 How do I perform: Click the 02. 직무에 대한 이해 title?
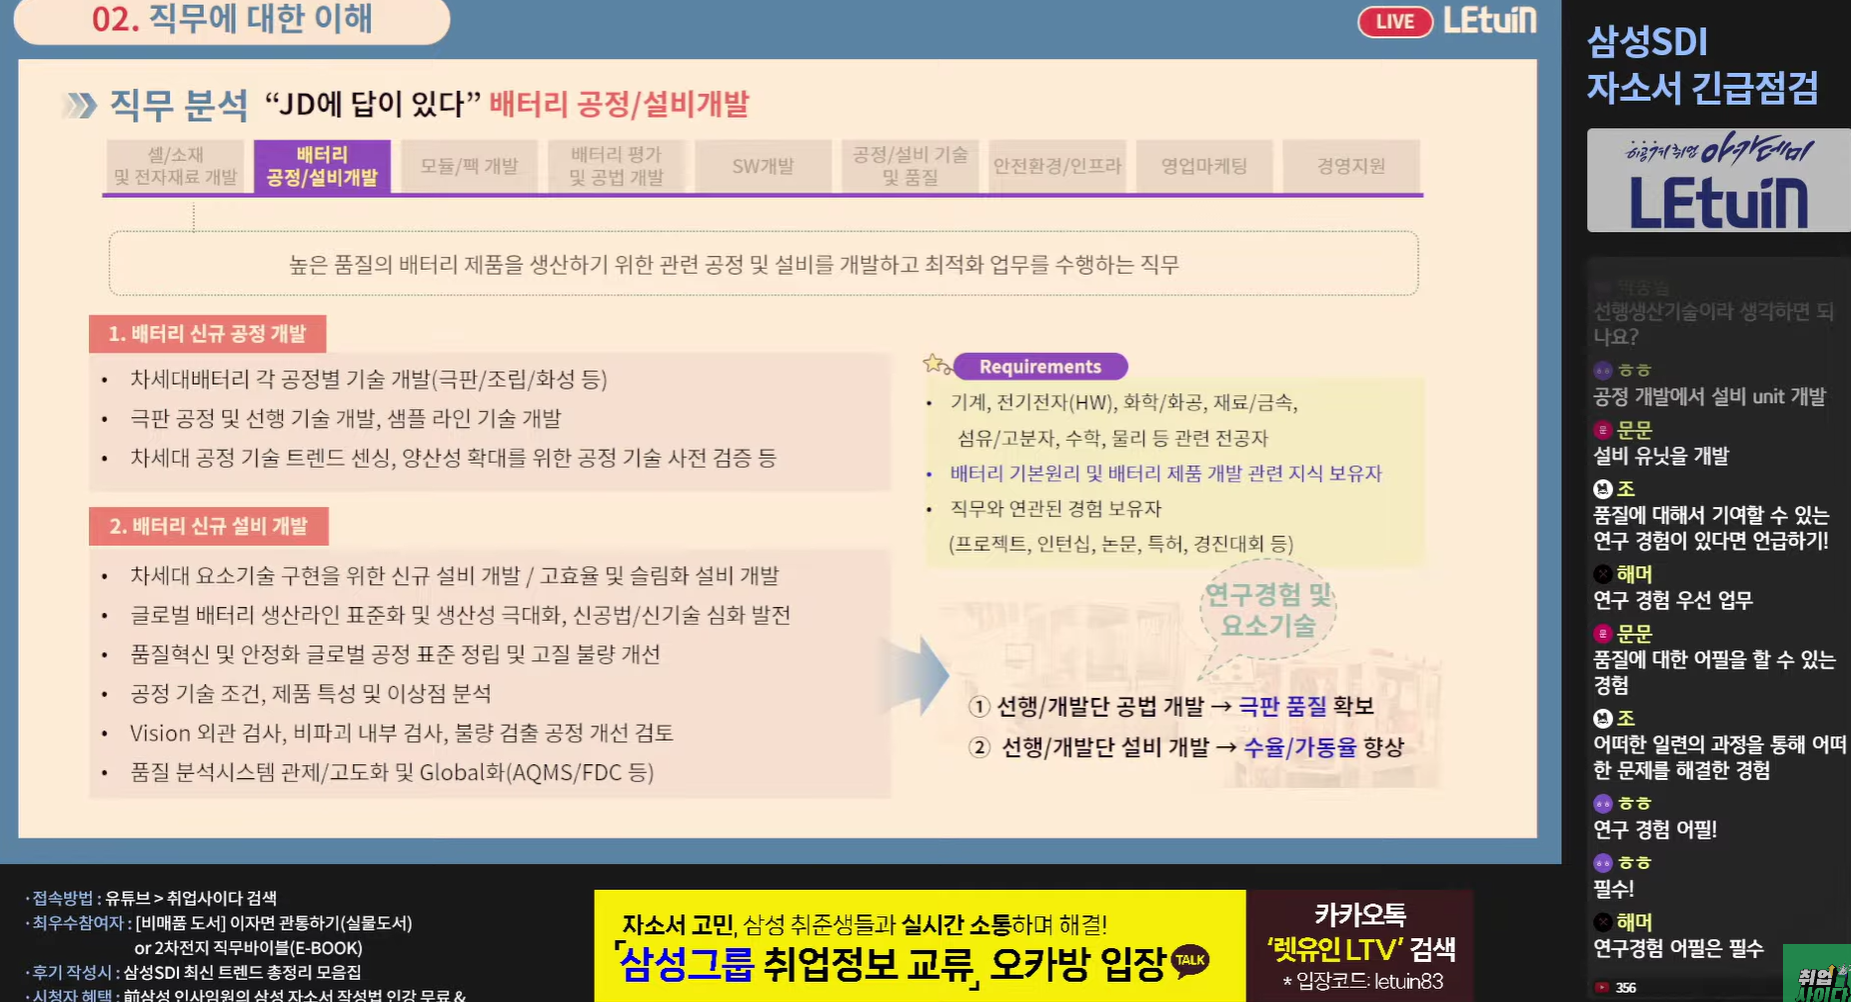click(x=232, y=19)
